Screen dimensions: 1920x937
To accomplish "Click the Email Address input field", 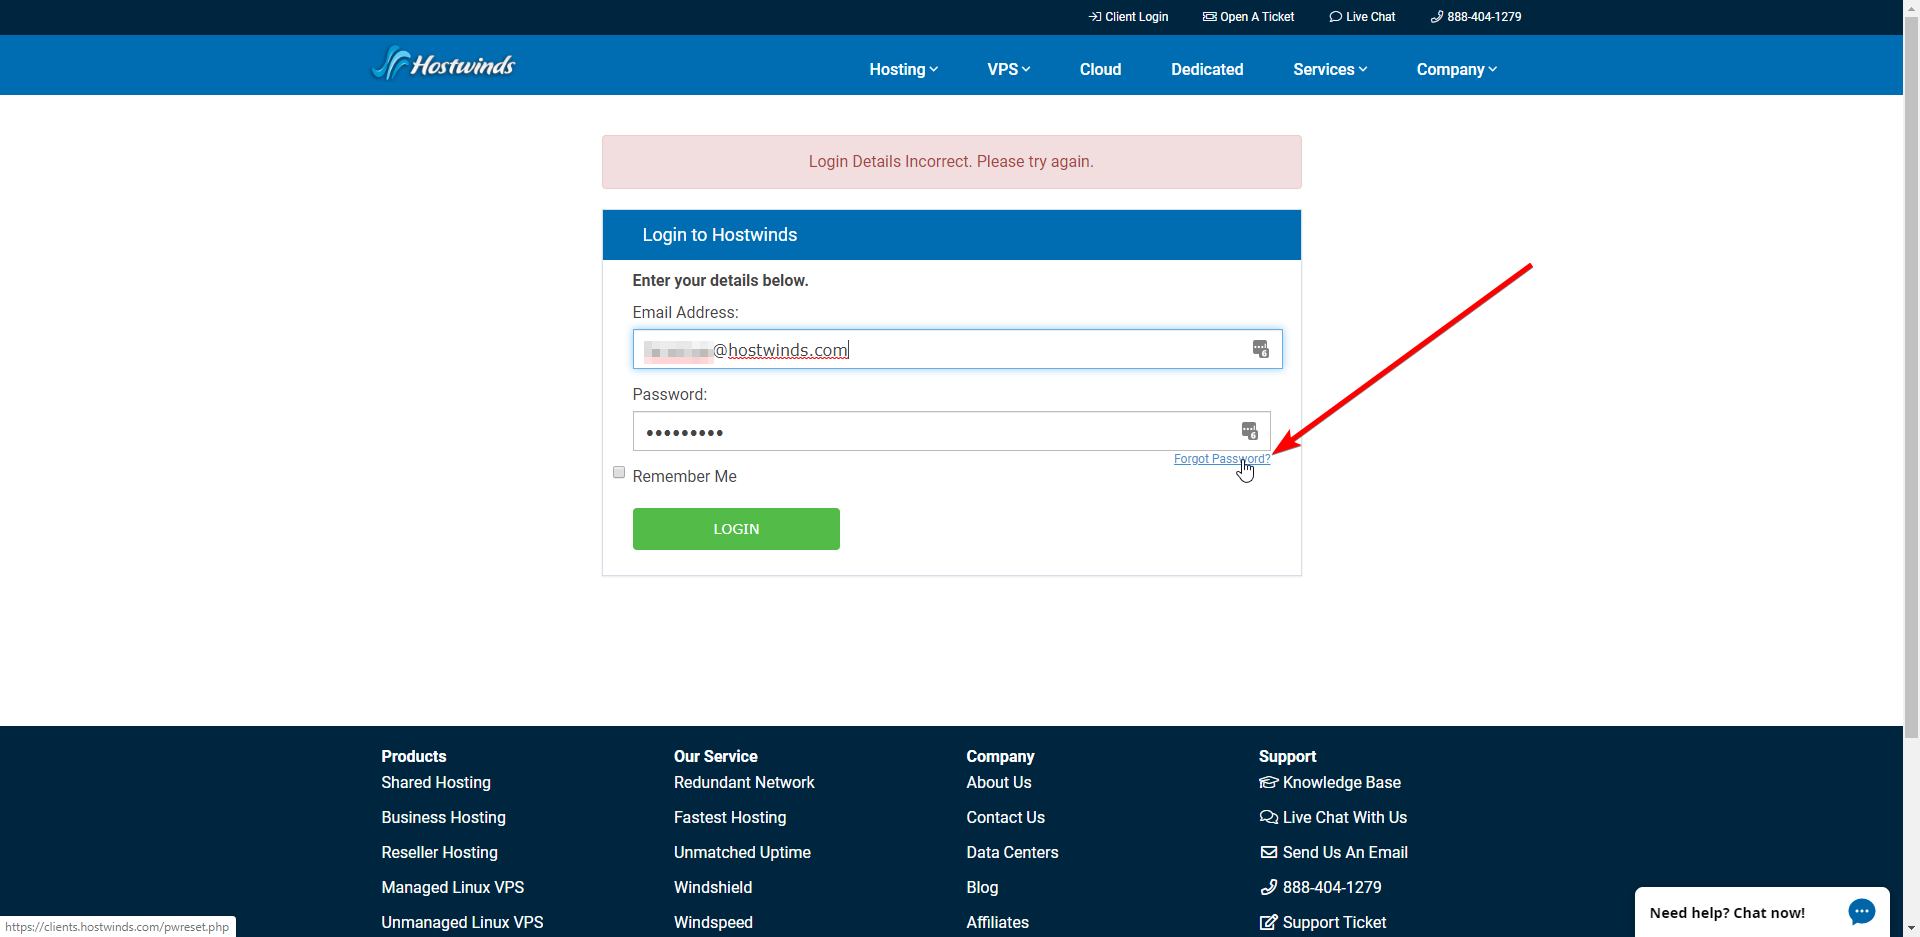I will pyautogui.click(x=957, y=349).
